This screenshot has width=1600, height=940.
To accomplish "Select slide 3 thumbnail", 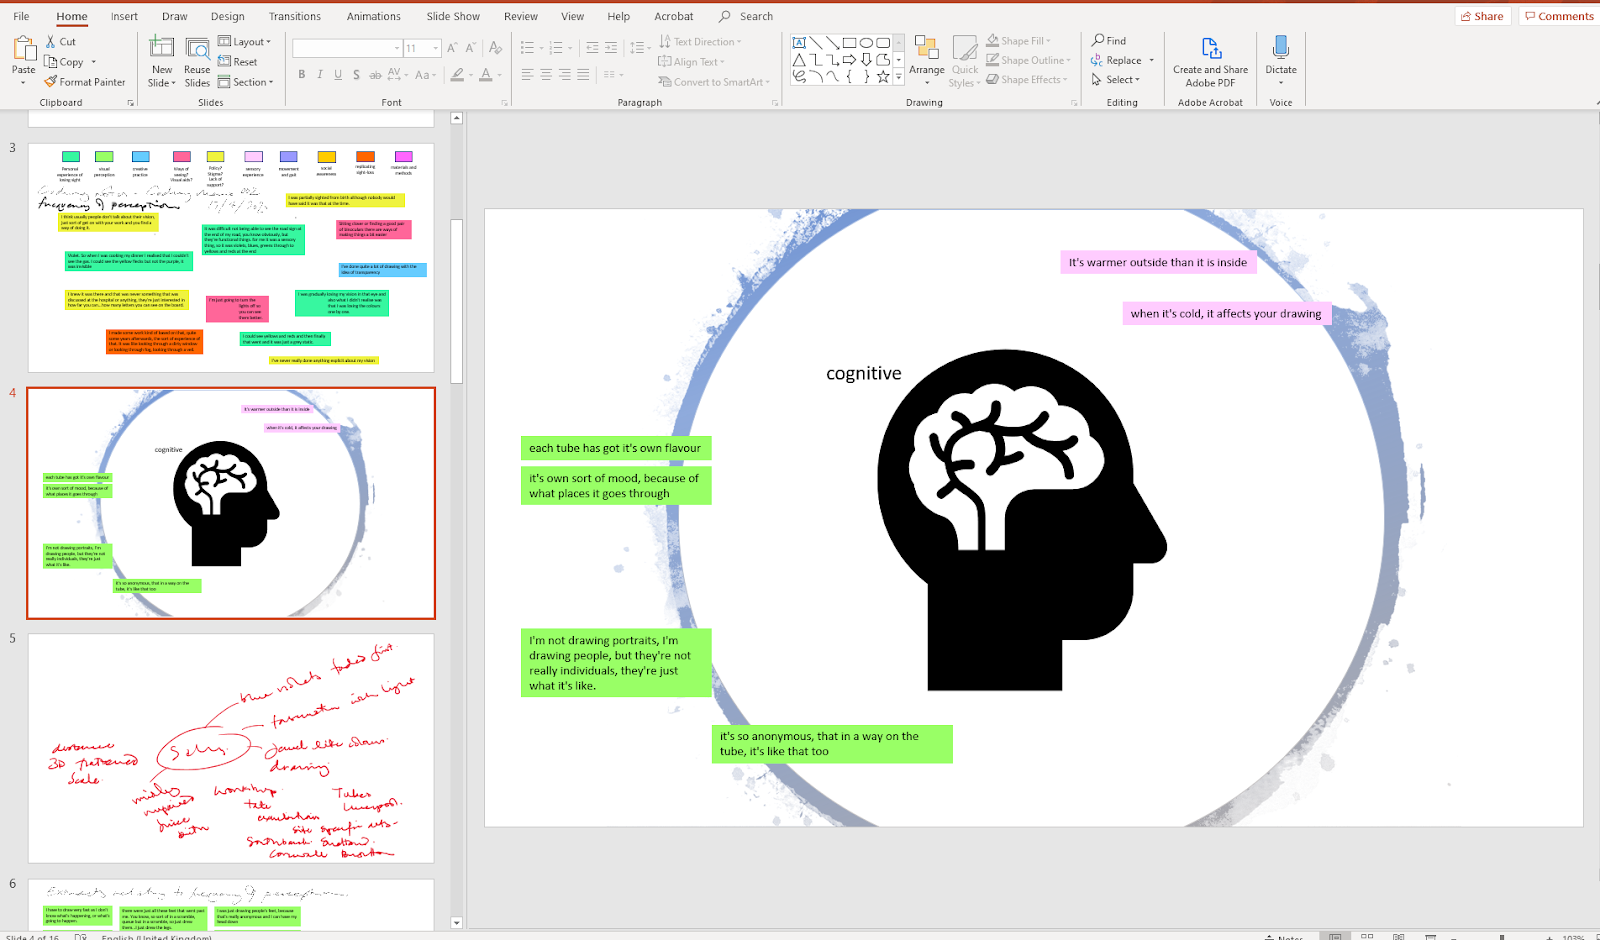I will click(x=231, y=258).
